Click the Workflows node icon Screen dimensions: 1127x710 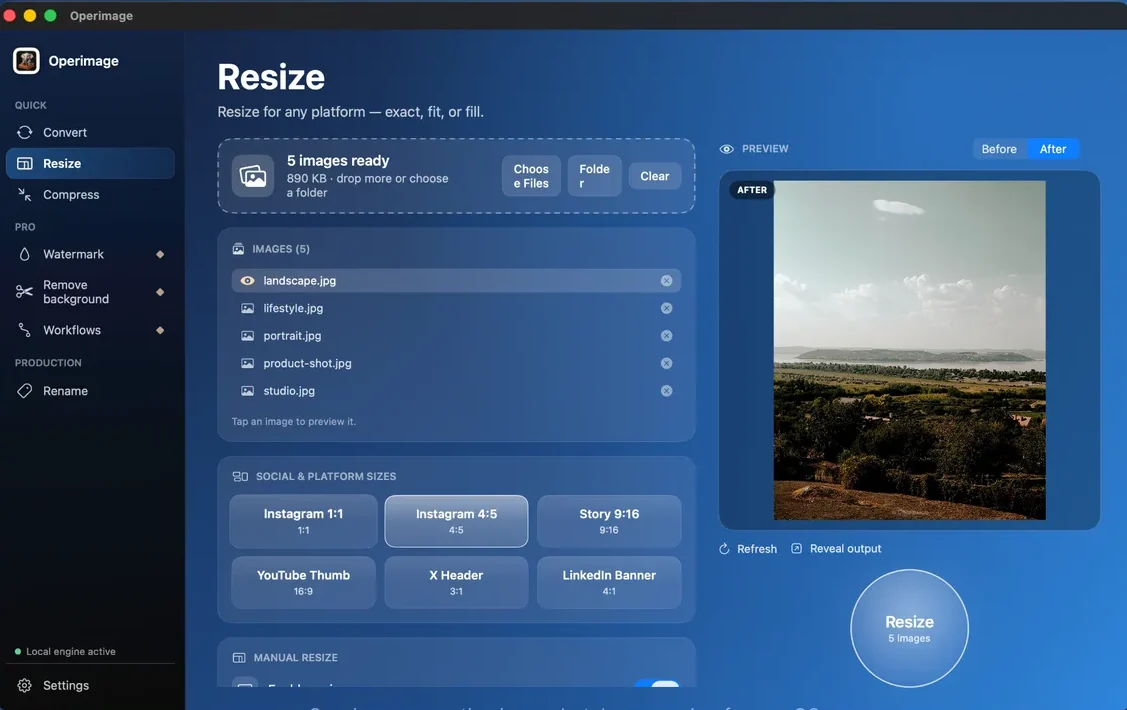tap(24, 330)
